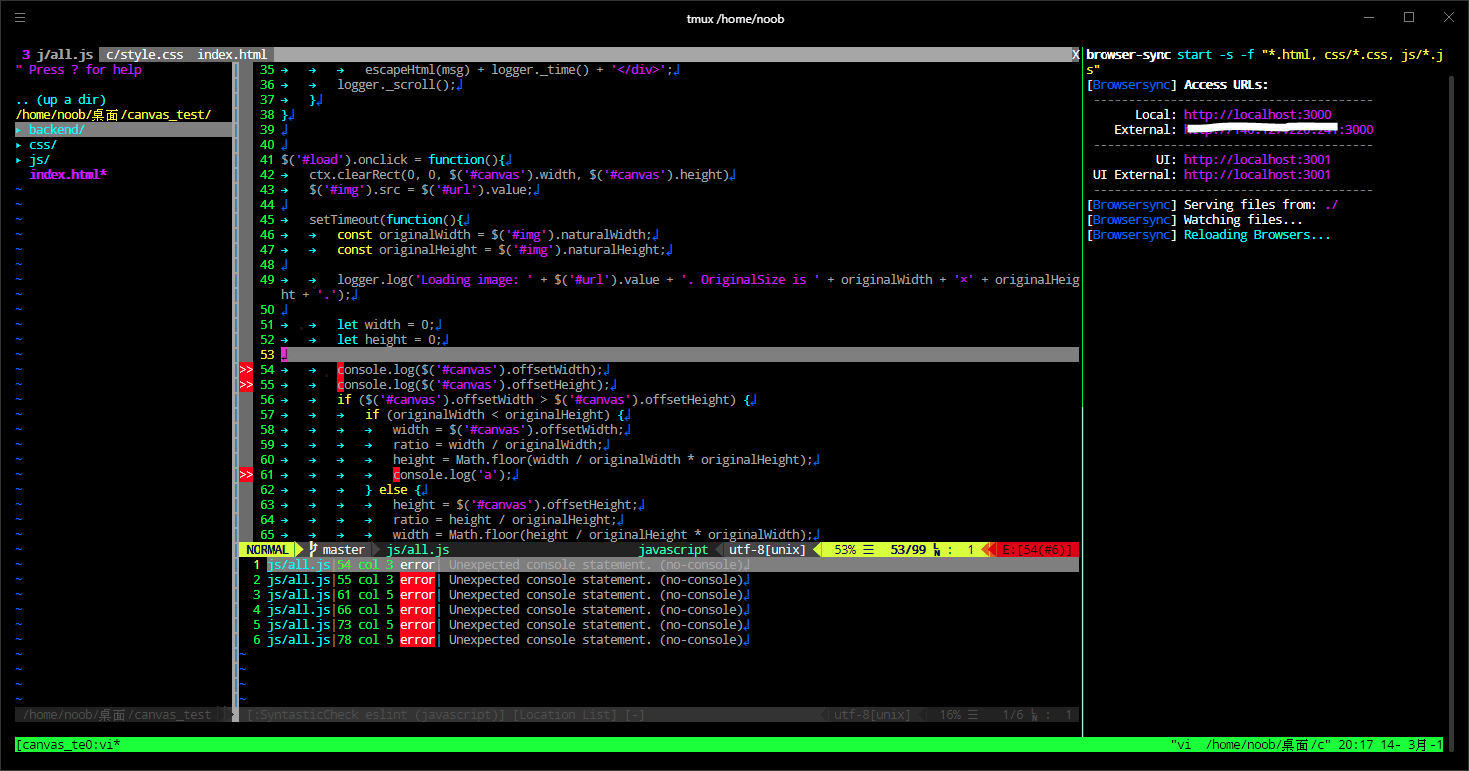The height and width of the screenshot is (771, 1469).
Task: Open index.html in the file tree
Action: pos(67,175)
